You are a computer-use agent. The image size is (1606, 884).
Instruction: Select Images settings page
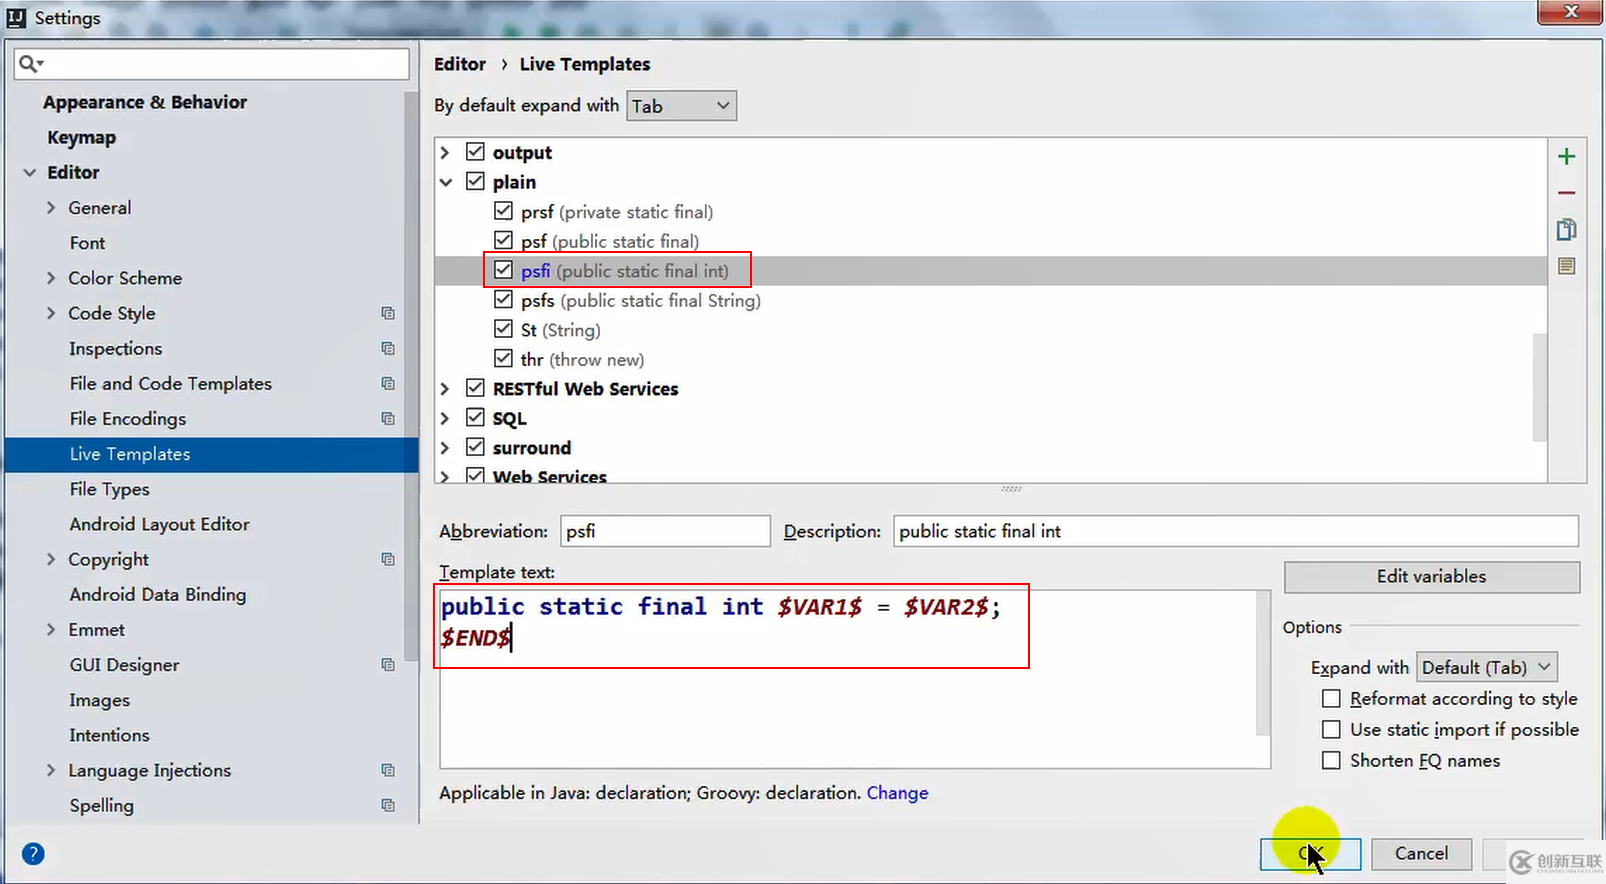coord(99,700)
